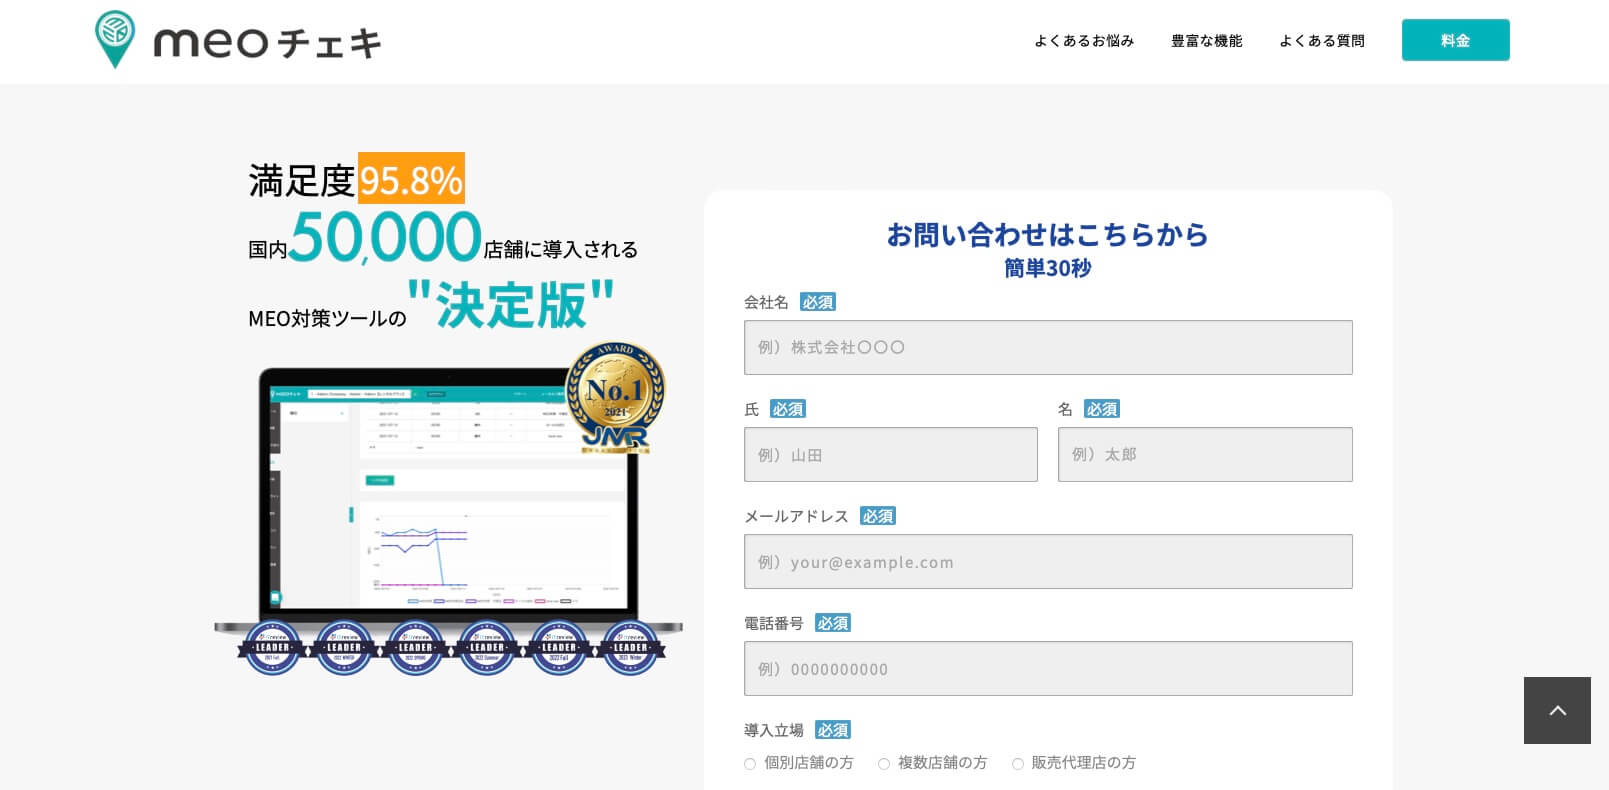Select the 複数店舗の方 radio button

884,764
